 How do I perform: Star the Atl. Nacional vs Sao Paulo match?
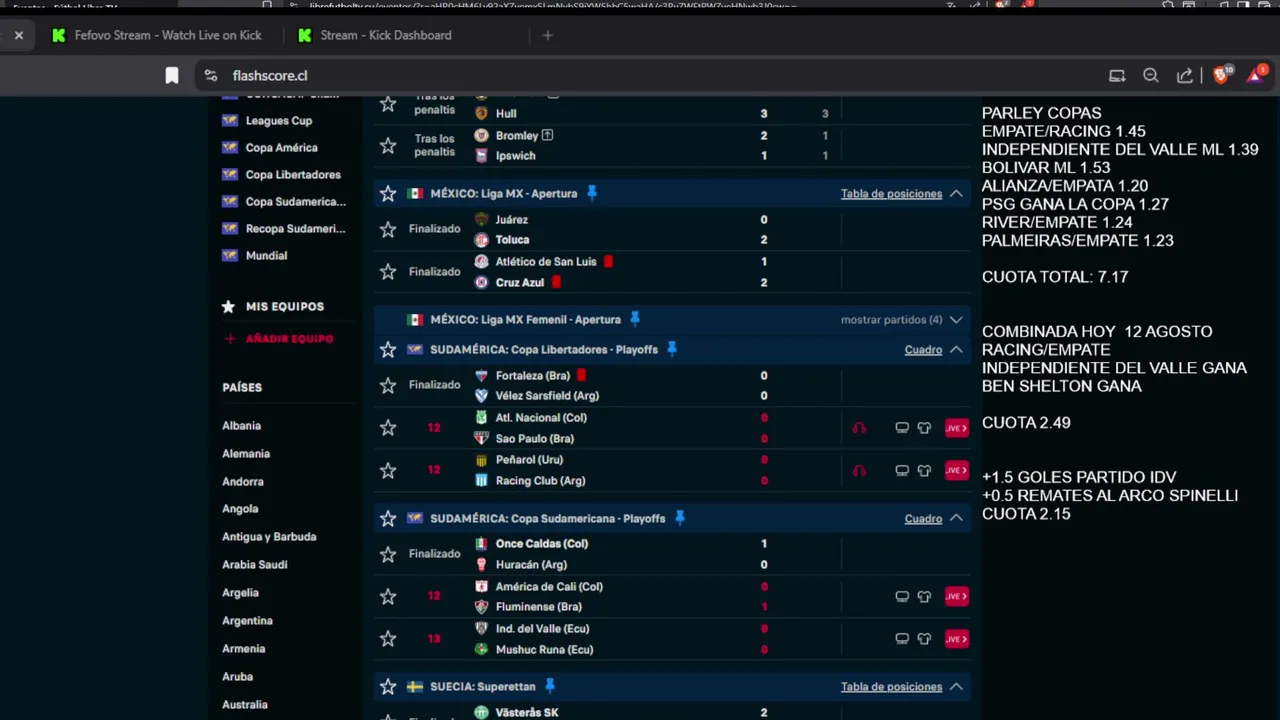coord(388,427)
